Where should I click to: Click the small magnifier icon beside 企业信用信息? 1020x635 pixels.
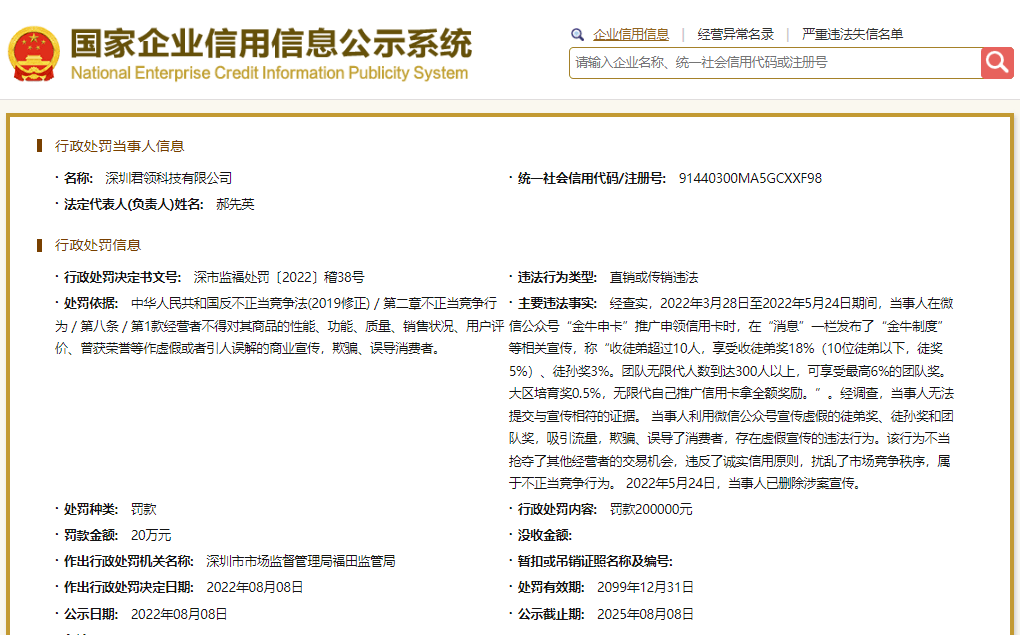[x=577, y=34]
